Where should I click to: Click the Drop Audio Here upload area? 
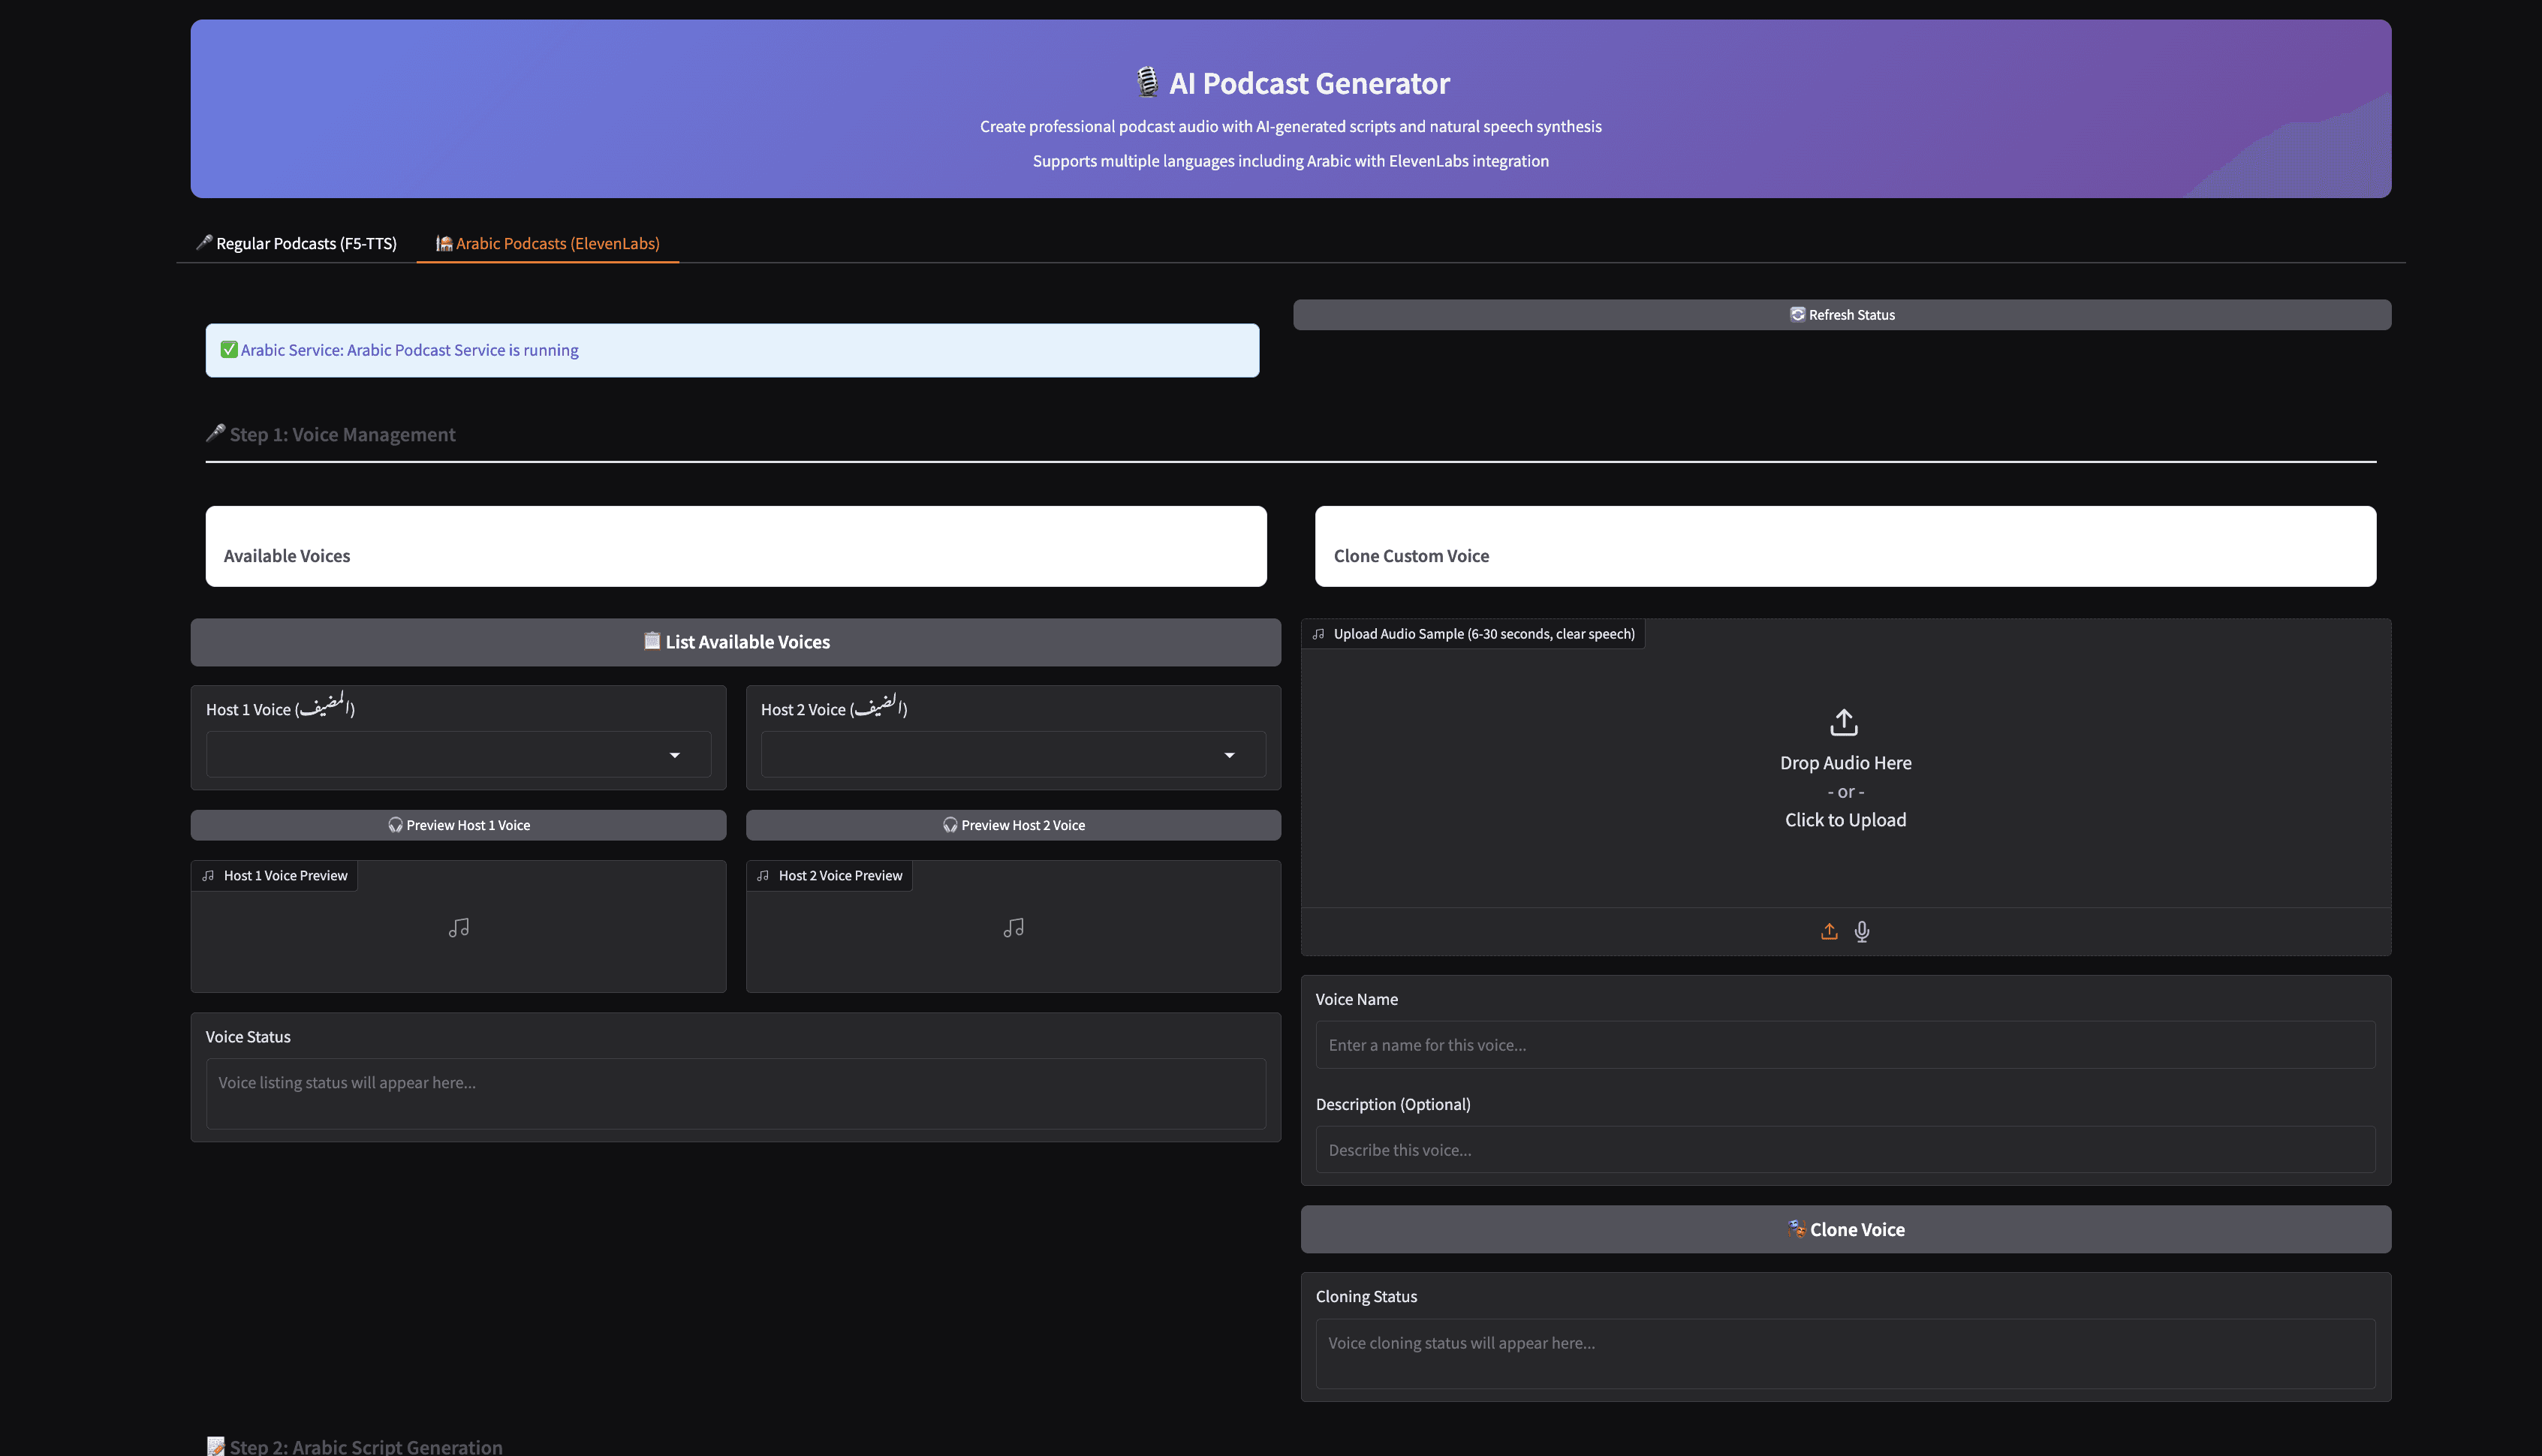click(x=1845, y=780)
